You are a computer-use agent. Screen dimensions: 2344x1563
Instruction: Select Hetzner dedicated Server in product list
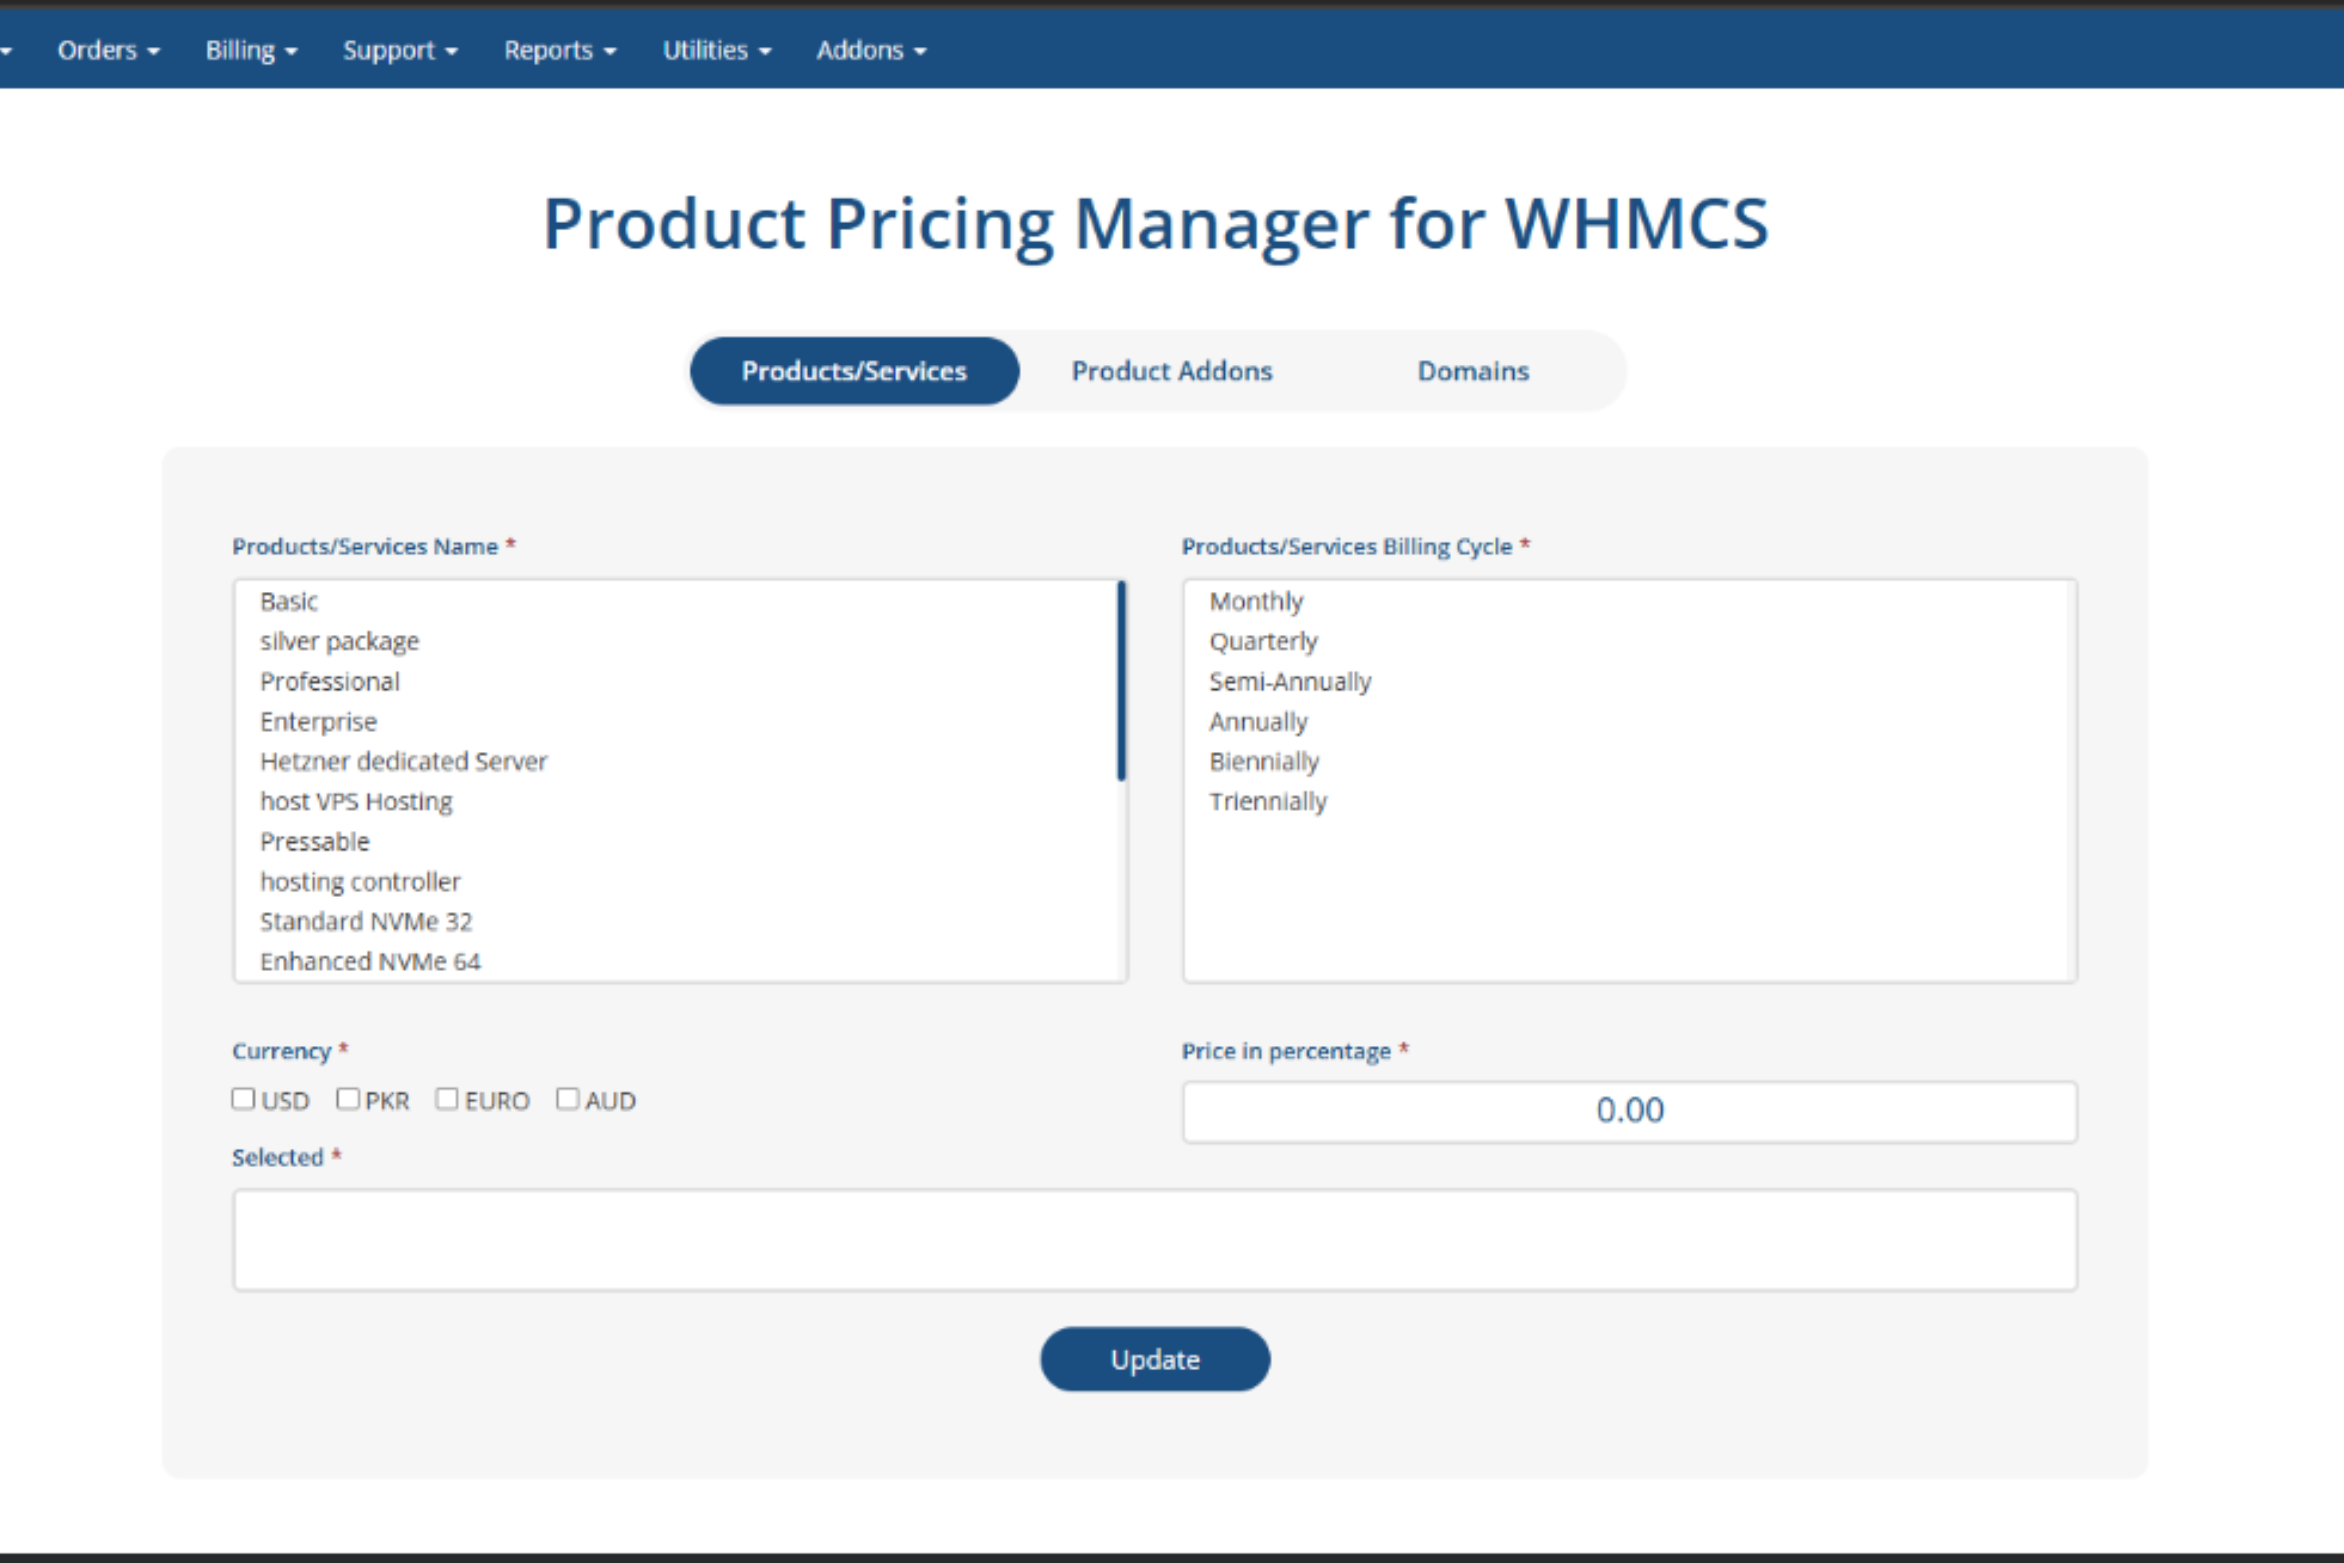pyautogui.click(x=403, y=761)
